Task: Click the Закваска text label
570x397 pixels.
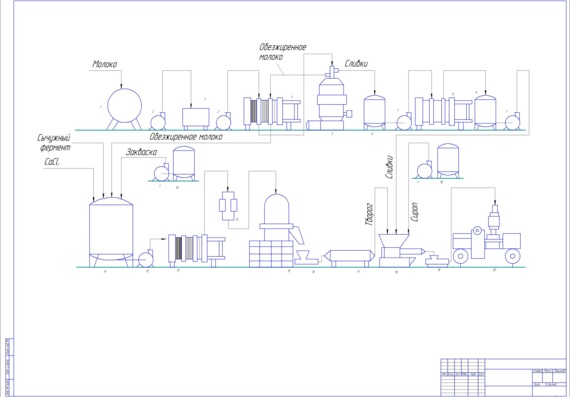Action: click(141, 152)
